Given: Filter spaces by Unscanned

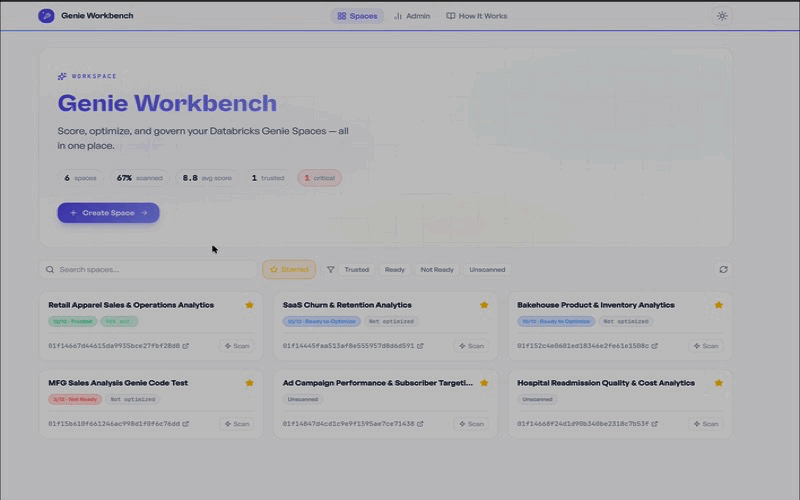Looking at the screenshot, I should (x=487, y=269).
